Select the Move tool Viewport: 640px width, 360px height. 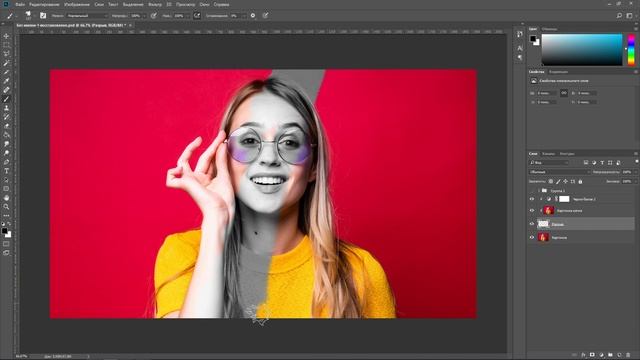[6, 36]
